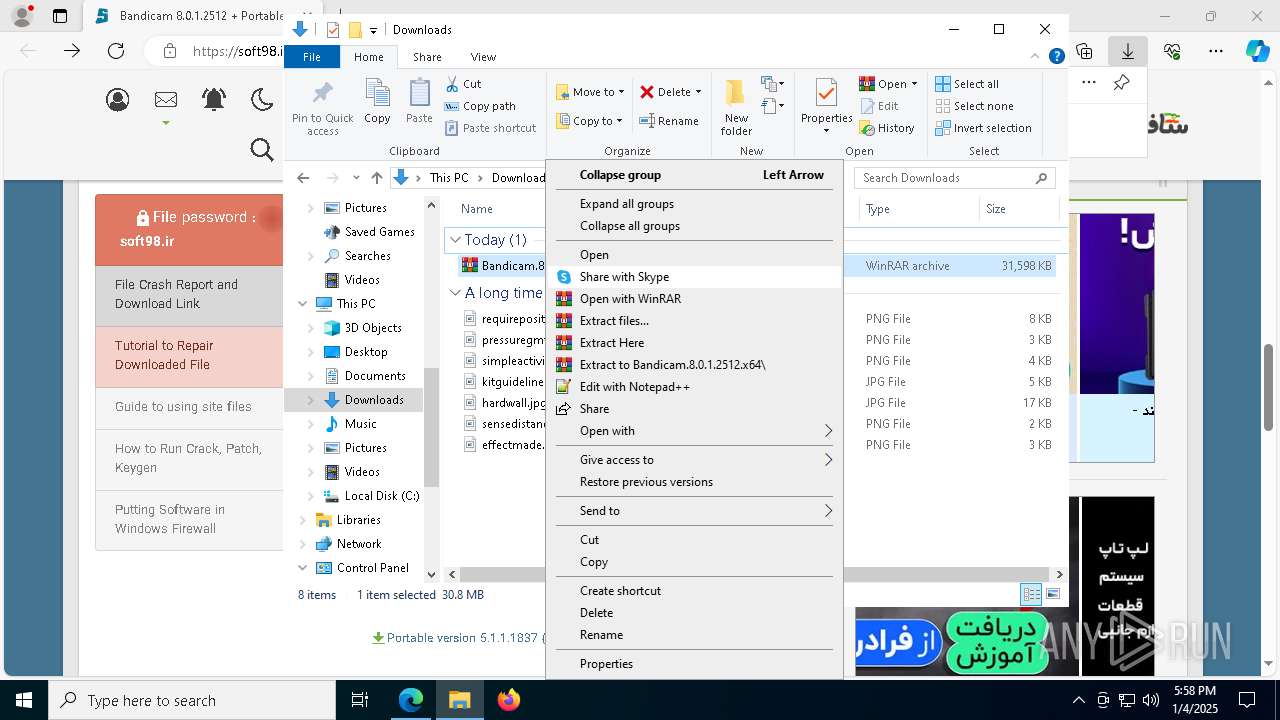1280x720 pixels.
Task: Switch to the Share ribbon tab
Action: (x=427, y=57)
